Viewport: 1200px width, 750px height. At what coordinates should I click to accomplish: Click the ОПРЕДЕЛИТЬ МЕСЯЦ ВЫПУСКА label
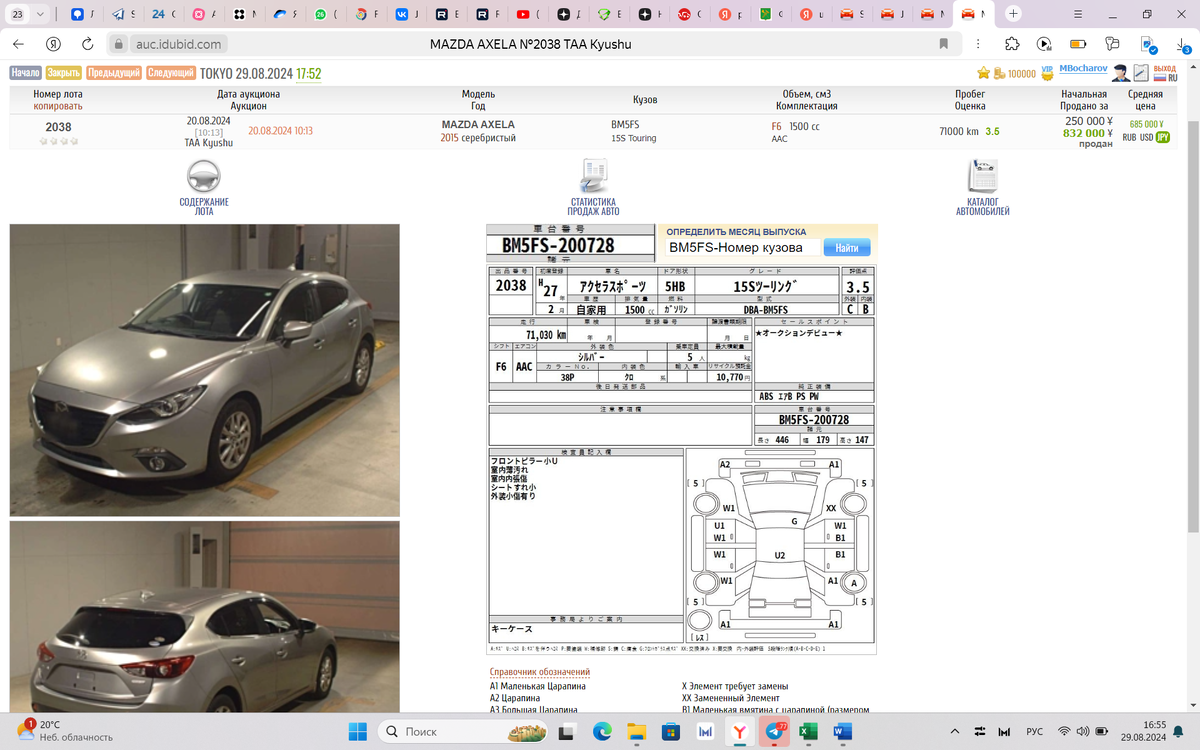(736, 232)
